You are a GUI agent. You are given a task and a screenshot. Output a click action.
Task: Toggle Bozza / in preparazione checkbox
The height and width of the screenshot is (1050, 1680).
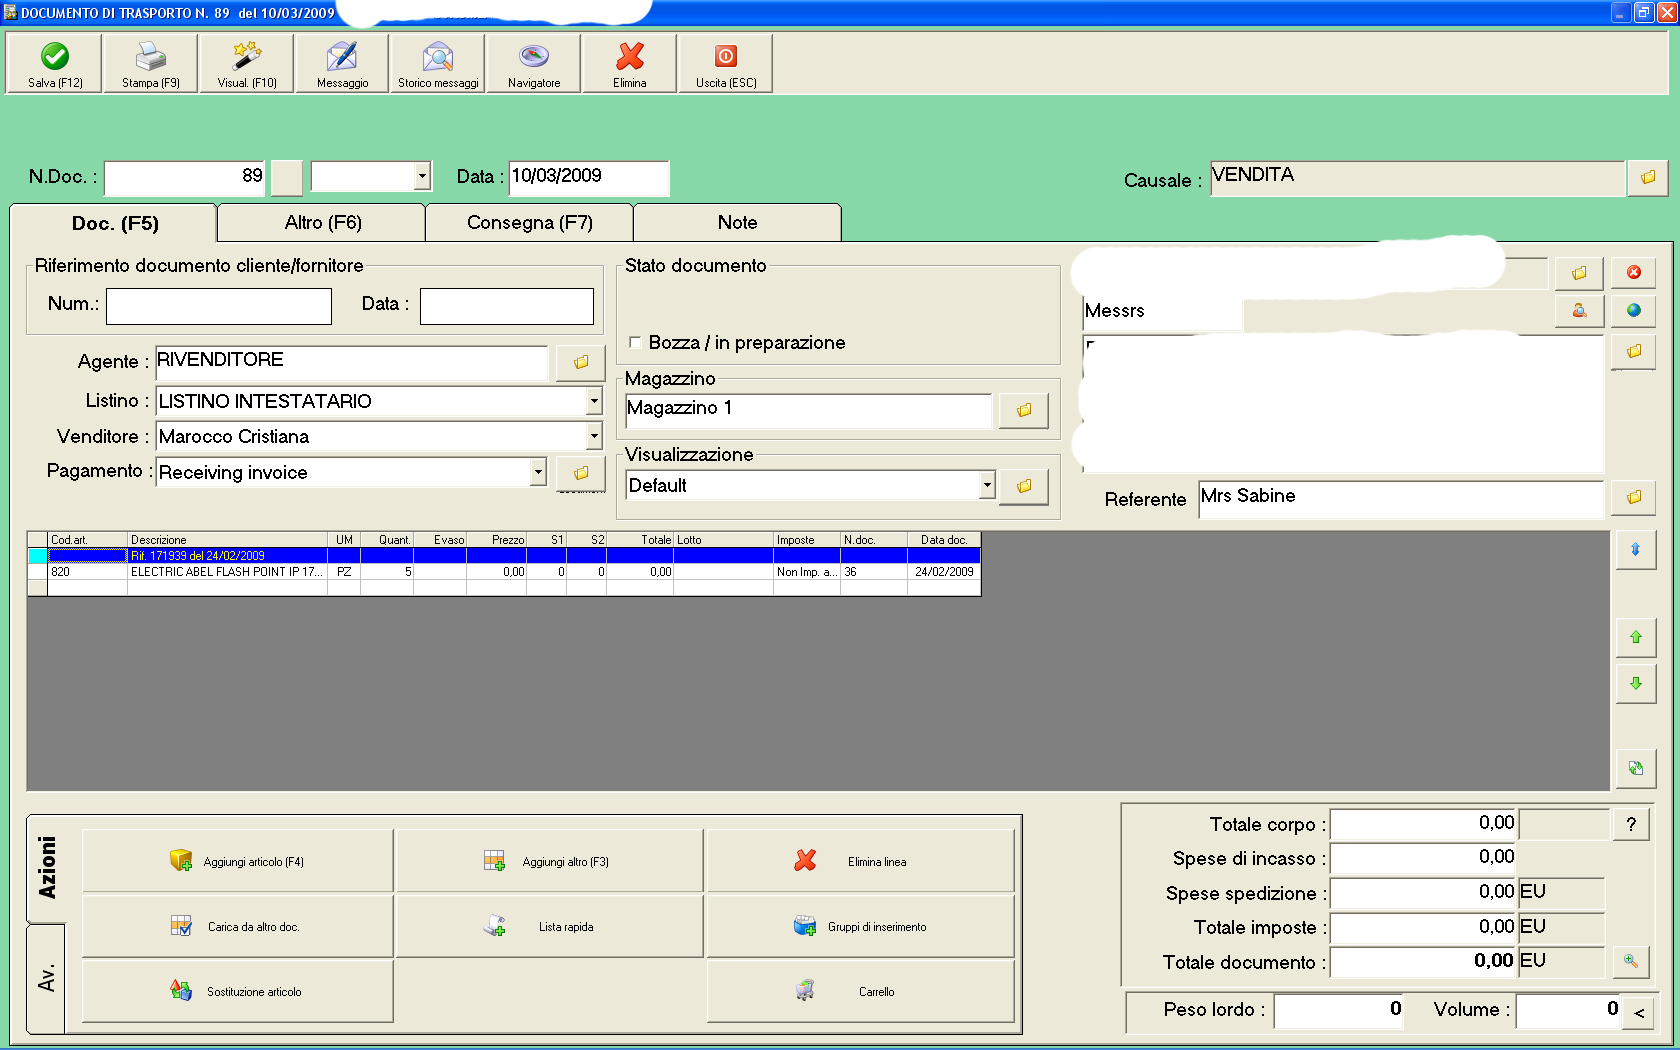634,343
